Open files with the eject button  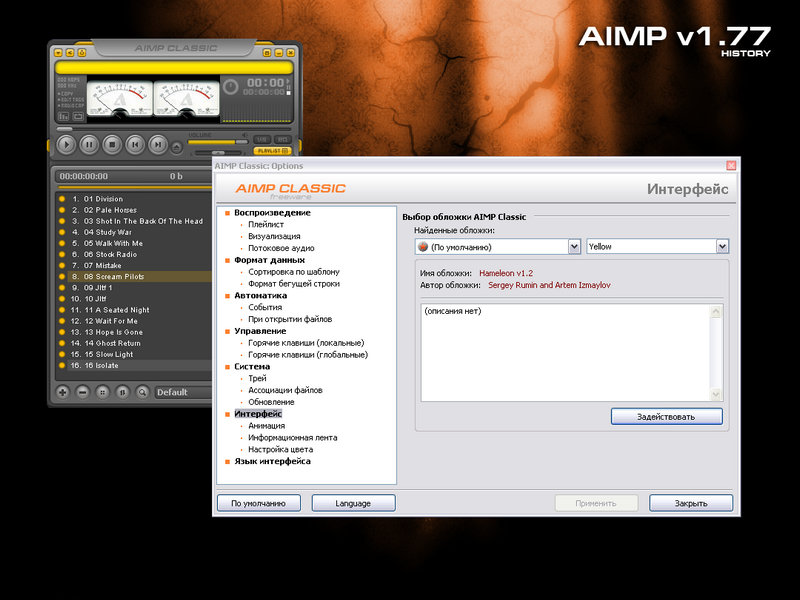pos(177,147)
